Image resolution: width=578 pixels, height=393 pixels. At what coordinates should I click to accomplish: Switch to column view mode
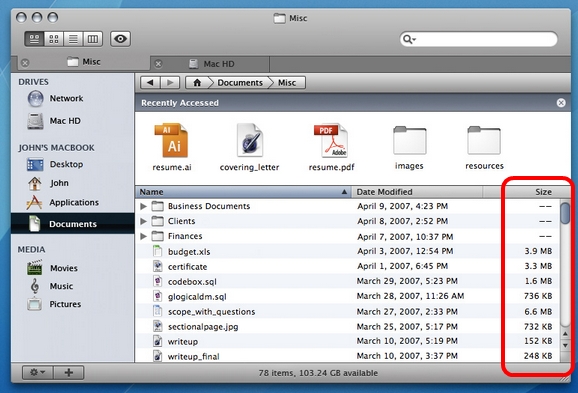coord(93,39)
